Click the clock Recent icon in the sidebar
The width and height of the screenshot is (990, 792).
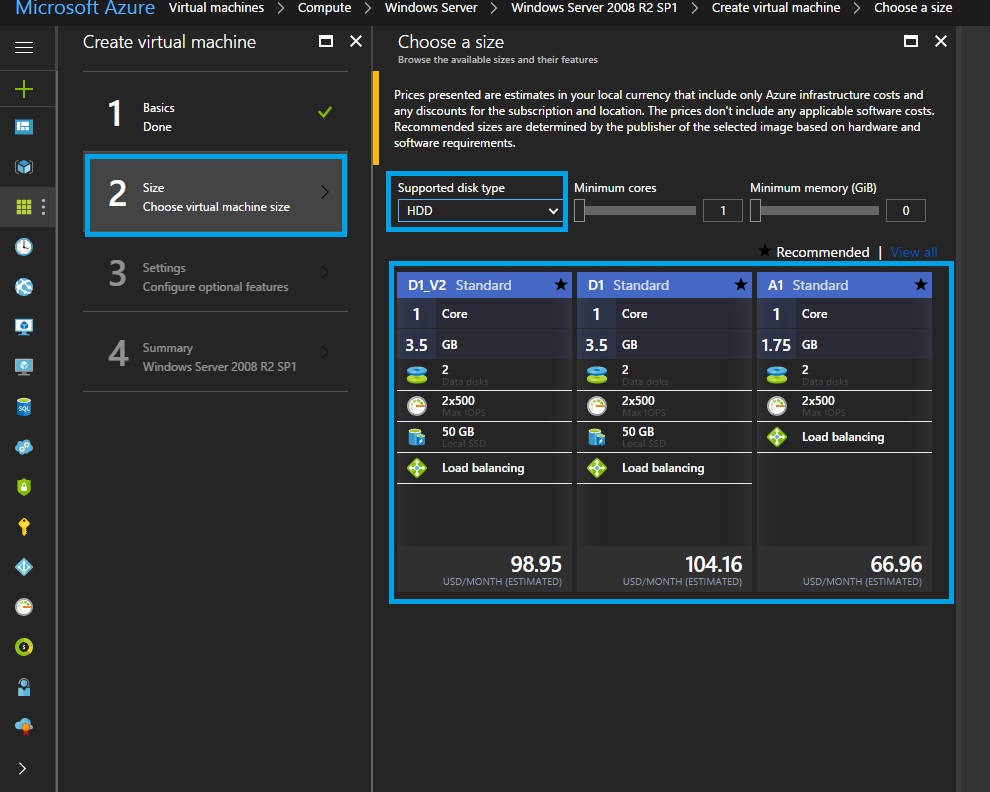point(24,247)
